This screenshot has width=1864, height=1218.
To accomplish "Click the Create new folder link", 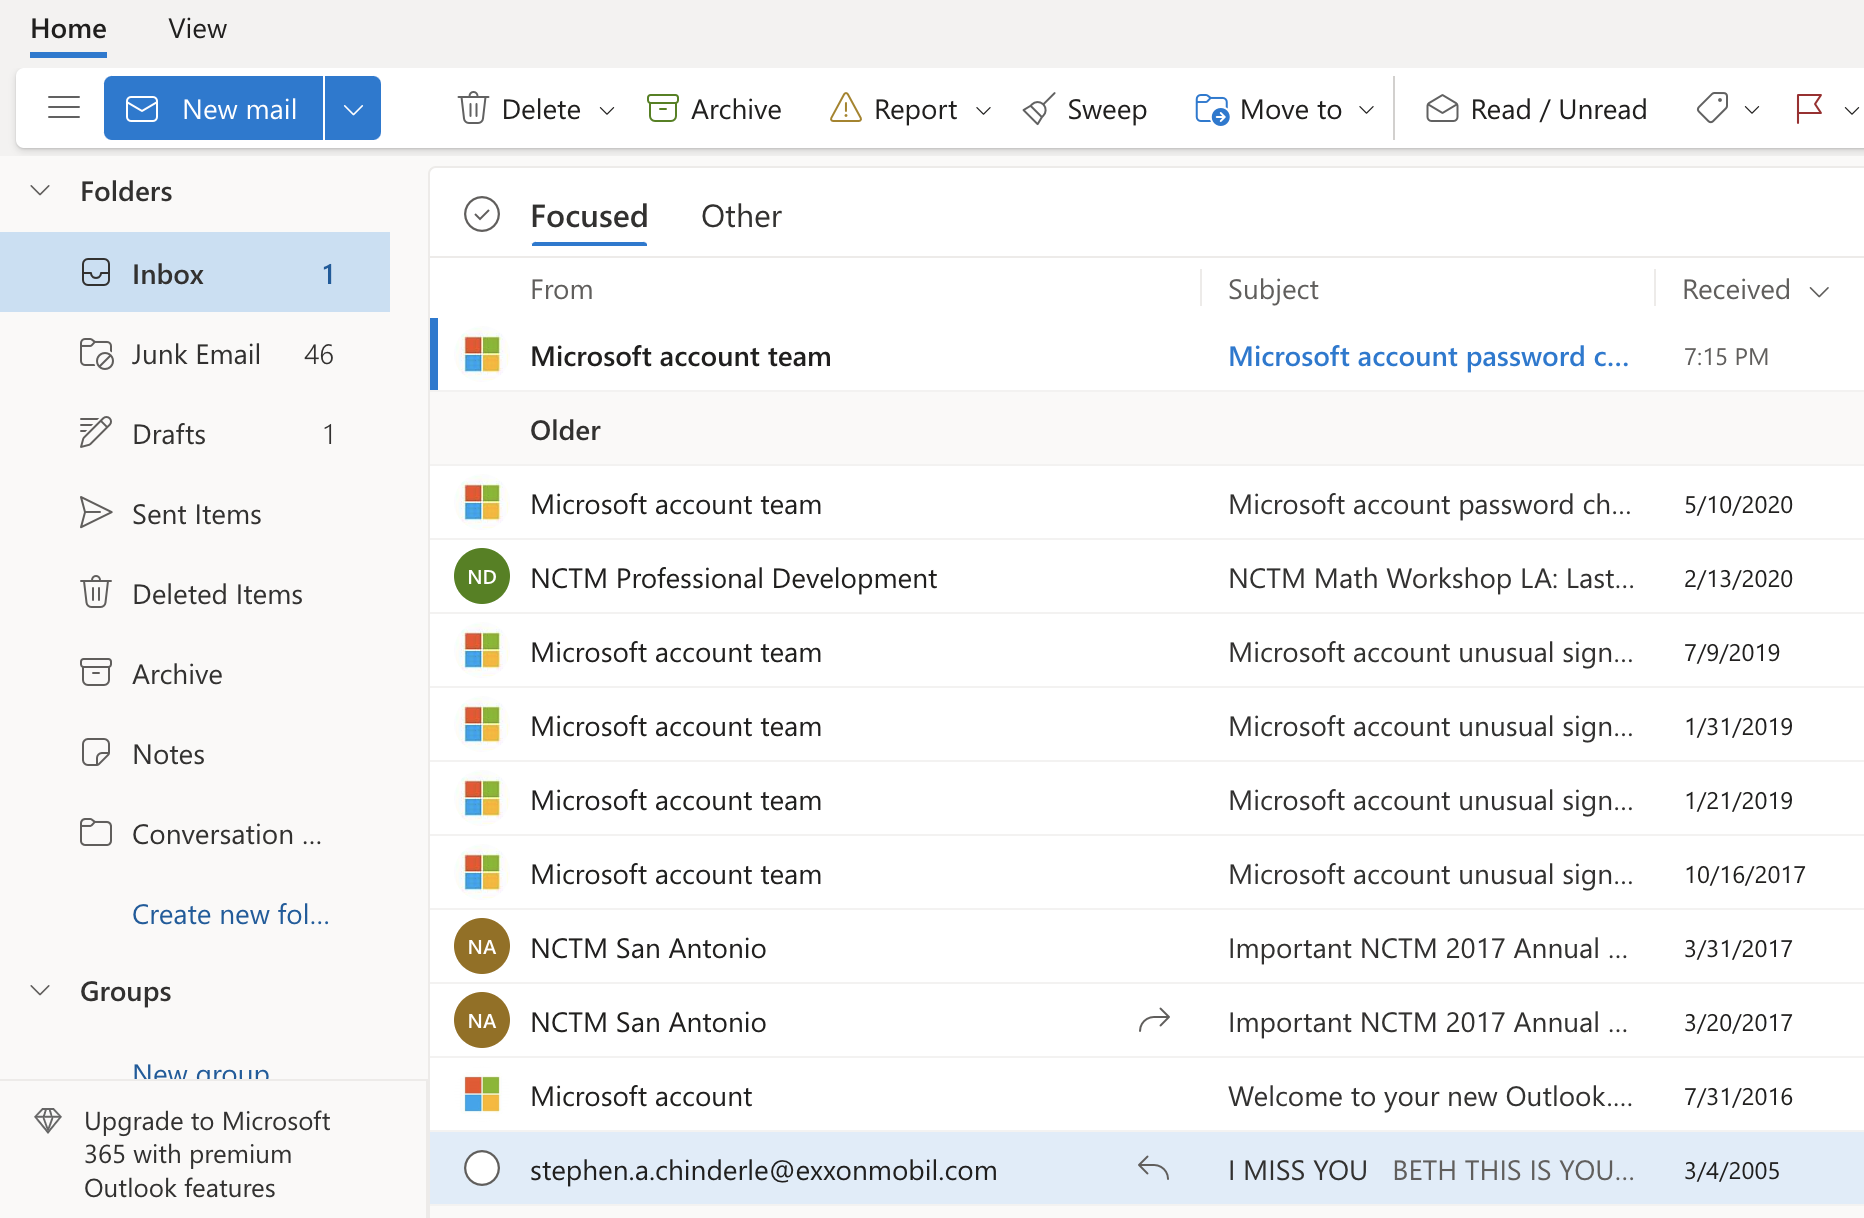I will tap(231, 914).
